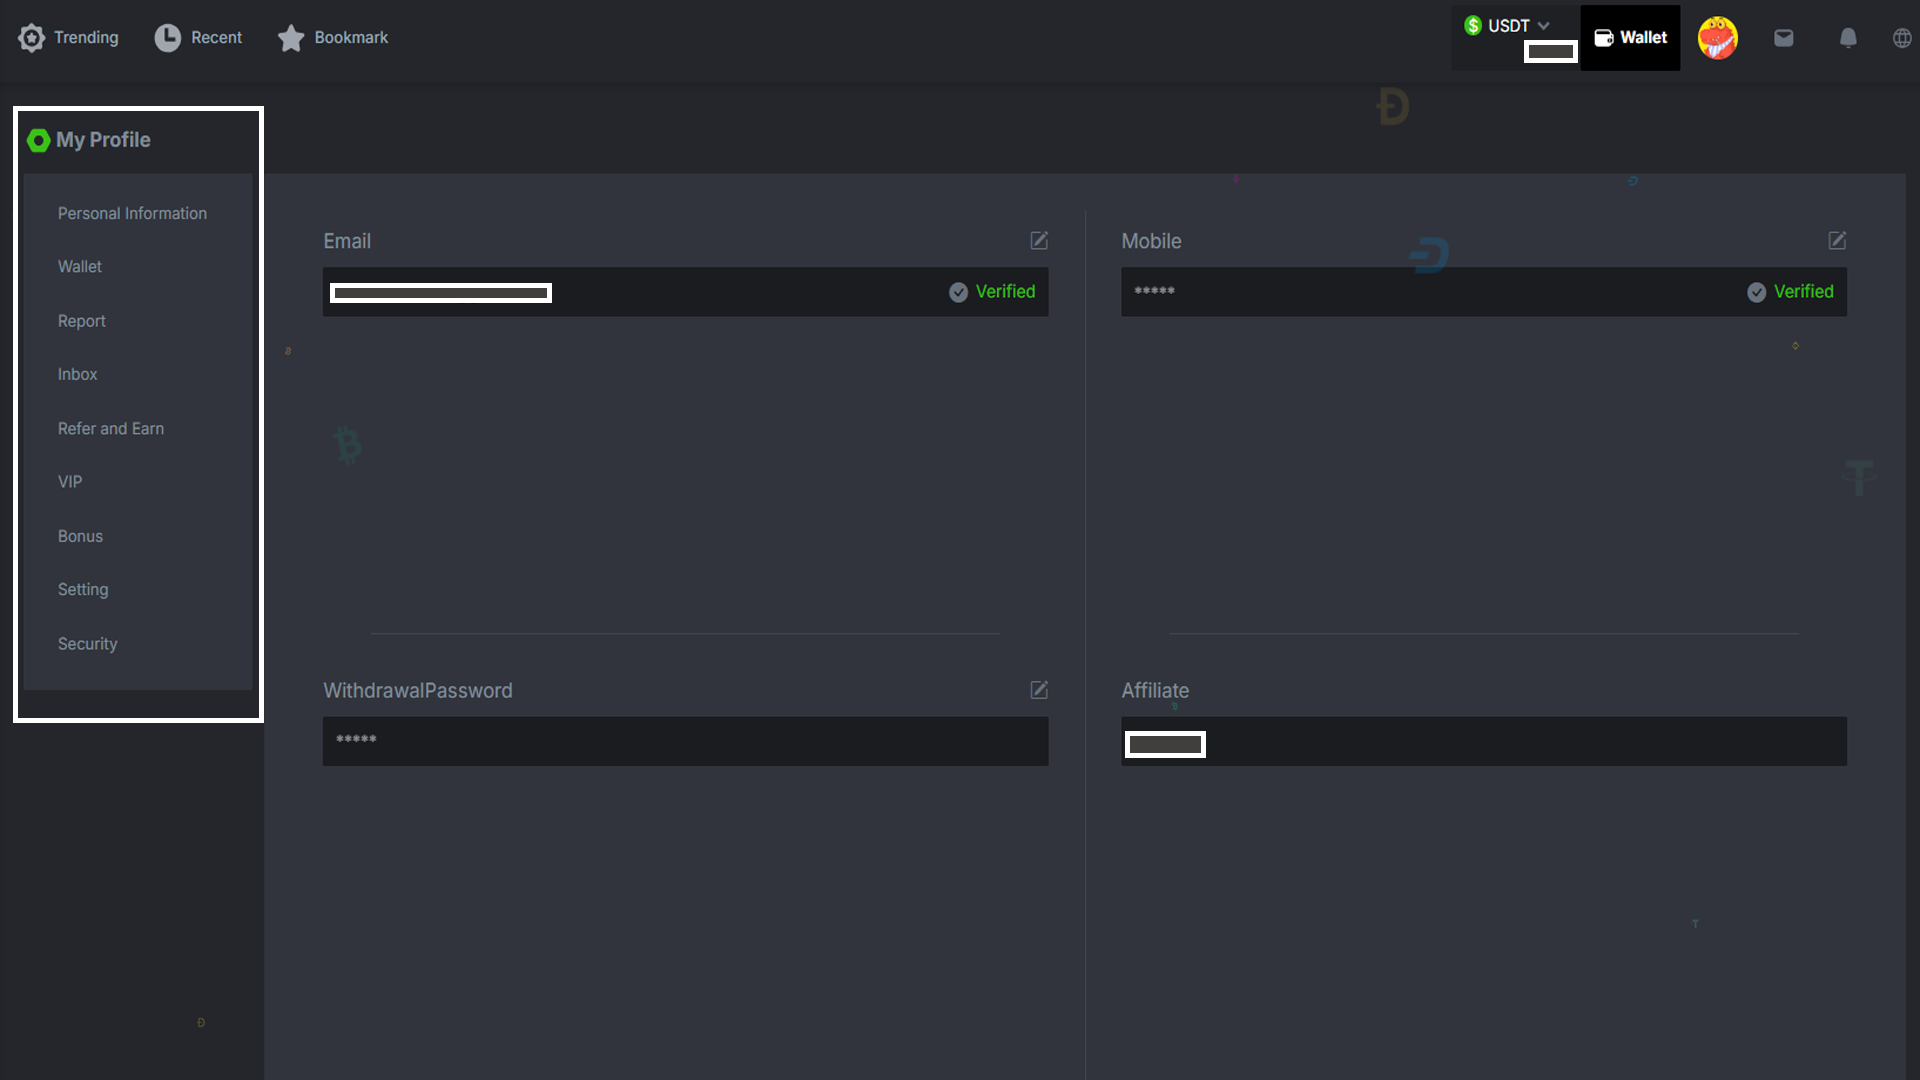The image size is (1920, 1080).
Task: Click the Affiliate field
Action: pyautogui.click(x=1483, y=742)
